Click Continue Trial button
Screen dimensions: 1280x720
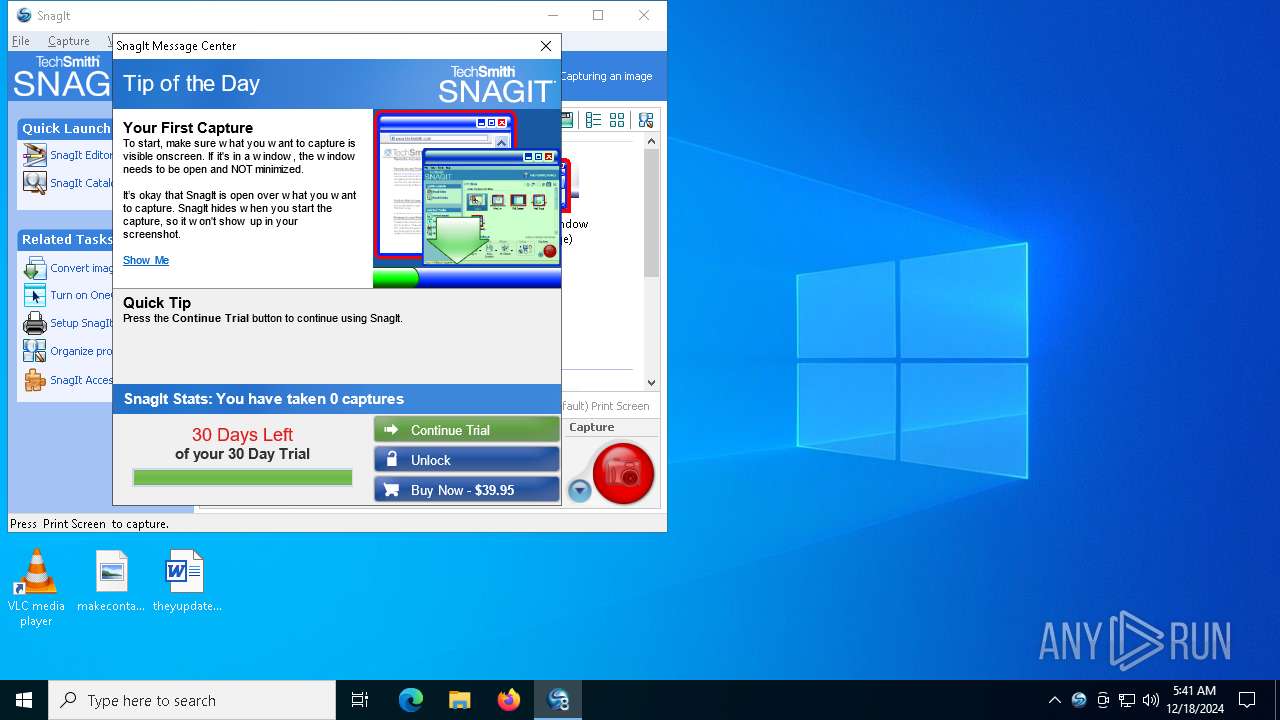tap(466, 430)
